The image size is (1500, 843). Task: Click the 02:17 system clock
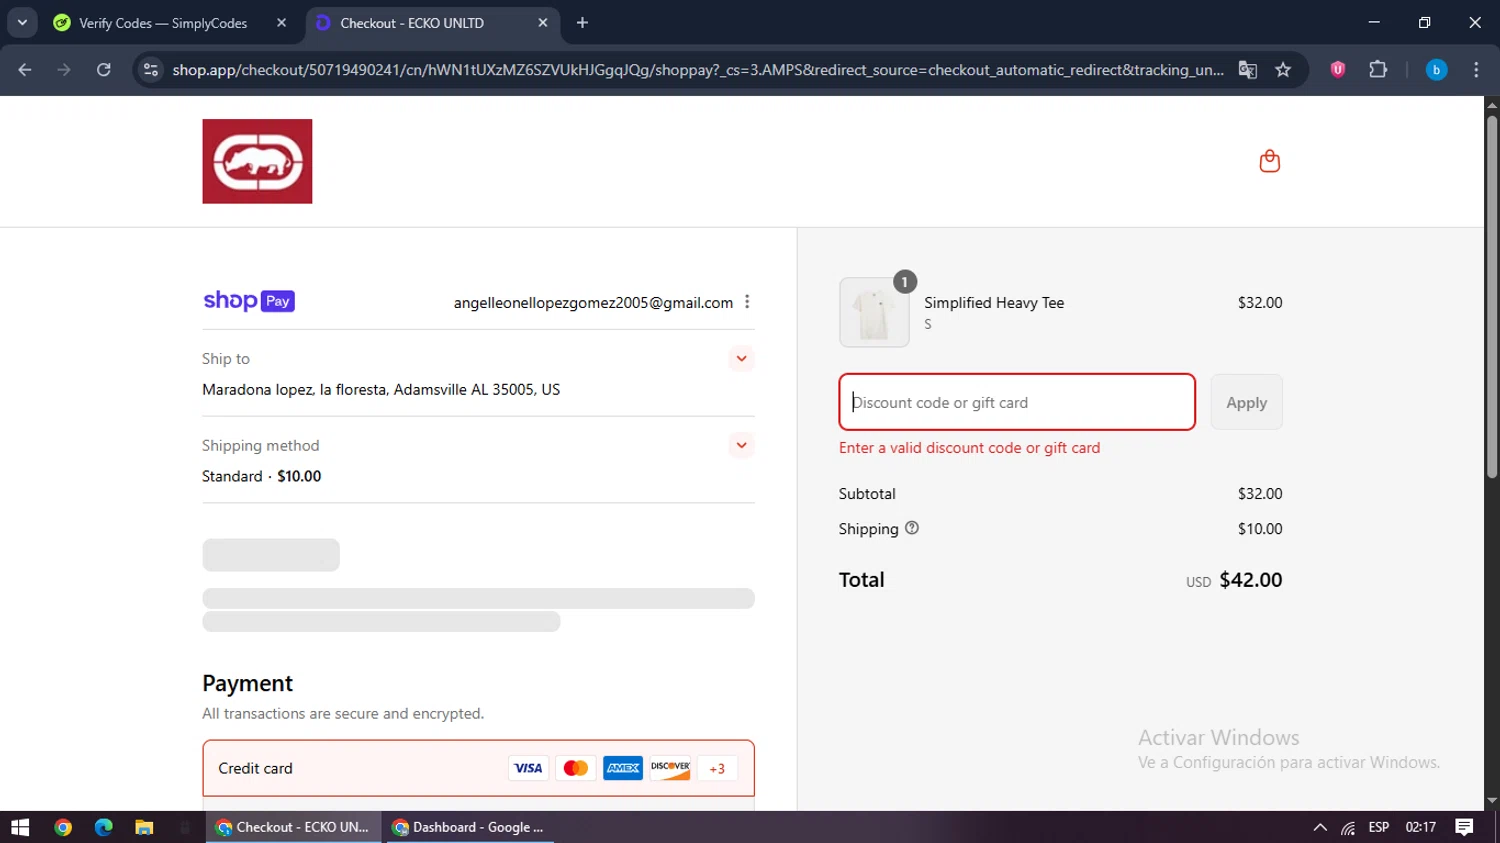(1420, 827)
